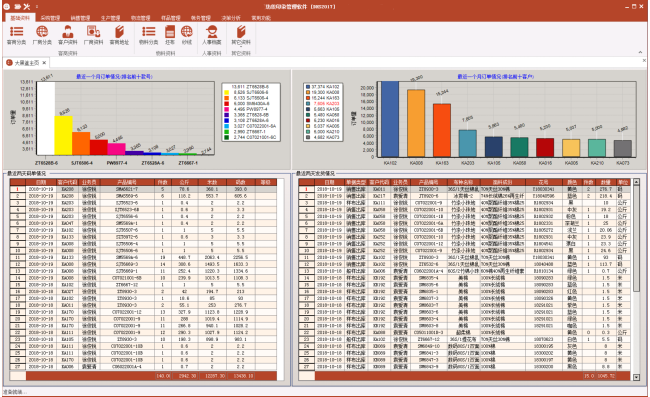Open the 厂商分类 globe icon
This screenshot has height=397, width=650.
(x=42, y=35)
